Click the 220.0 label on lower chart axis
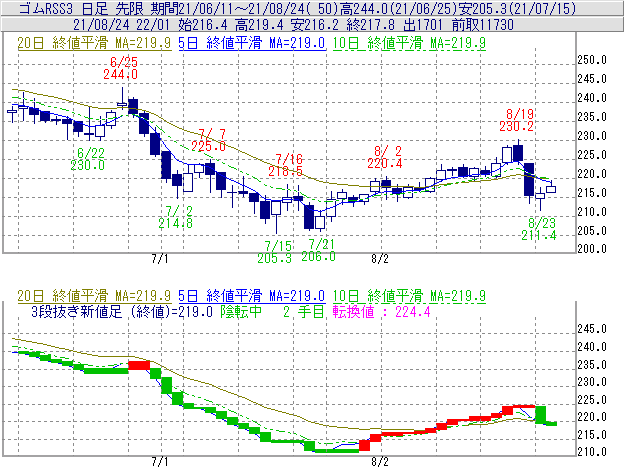624x475 pixels. tap(592, 417)
